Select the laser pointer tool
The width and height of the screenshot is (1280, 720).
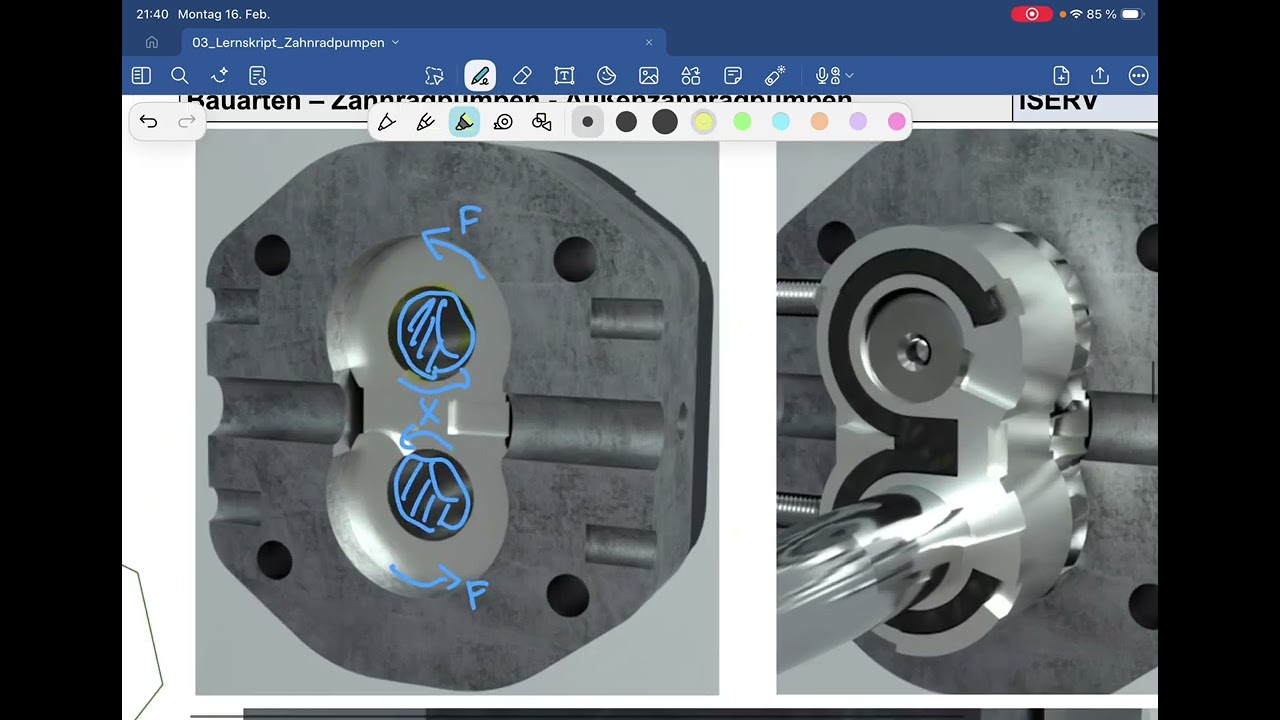click(x=775, y=76)
